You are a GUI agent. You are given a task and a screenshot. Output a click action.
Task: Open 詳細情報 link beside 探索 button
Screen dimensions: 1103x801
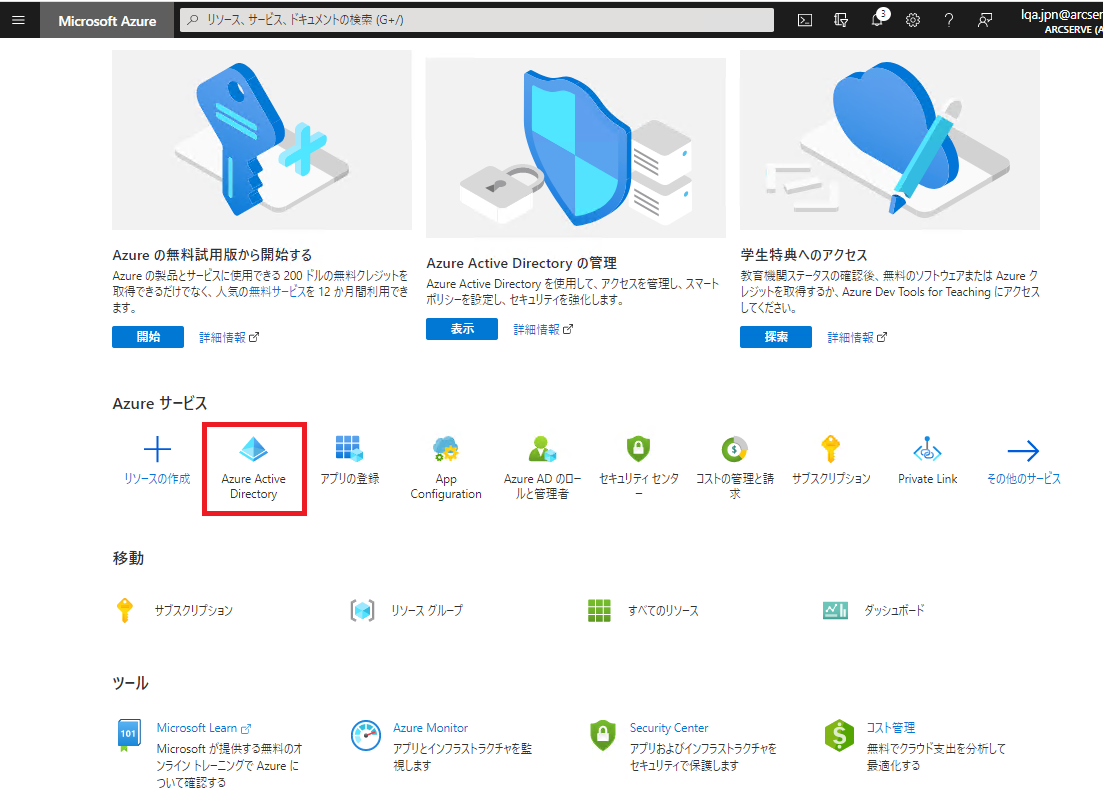(857, 338)
